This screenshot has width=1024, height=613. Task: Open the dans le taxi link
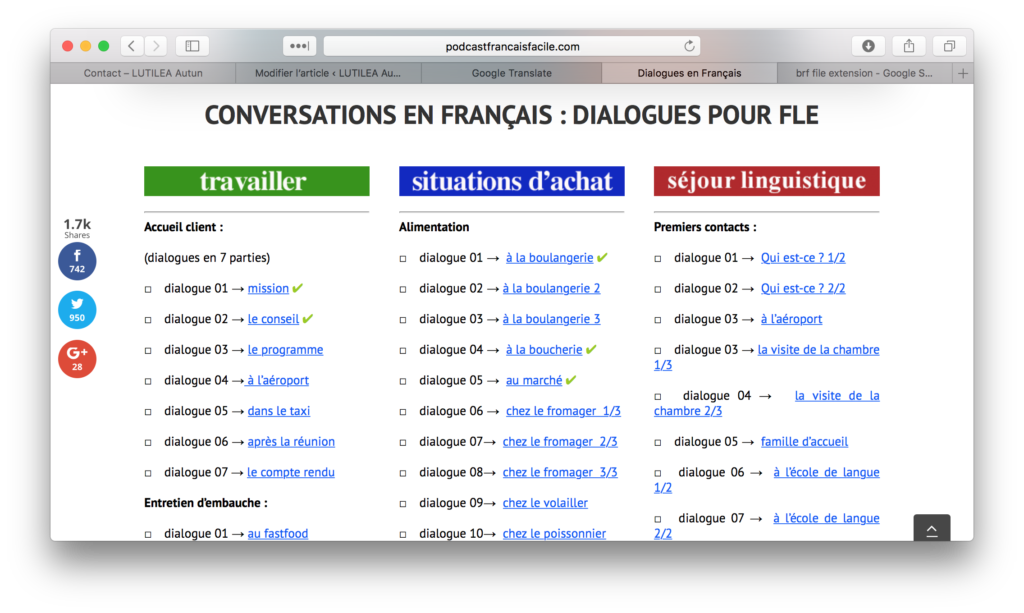[x=279, y=411]
